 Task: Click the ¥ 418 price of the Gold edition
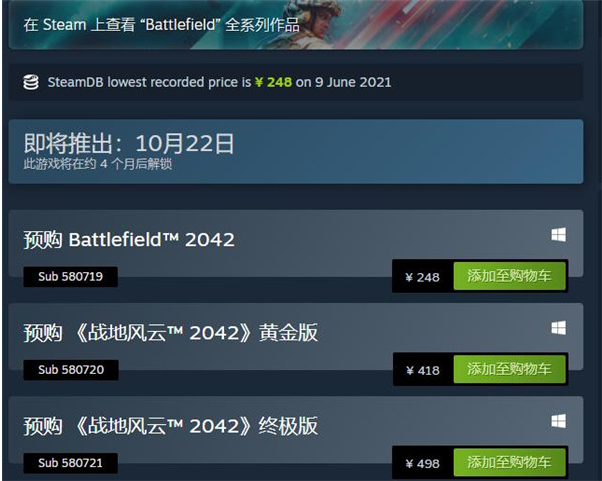coord(423,370)
